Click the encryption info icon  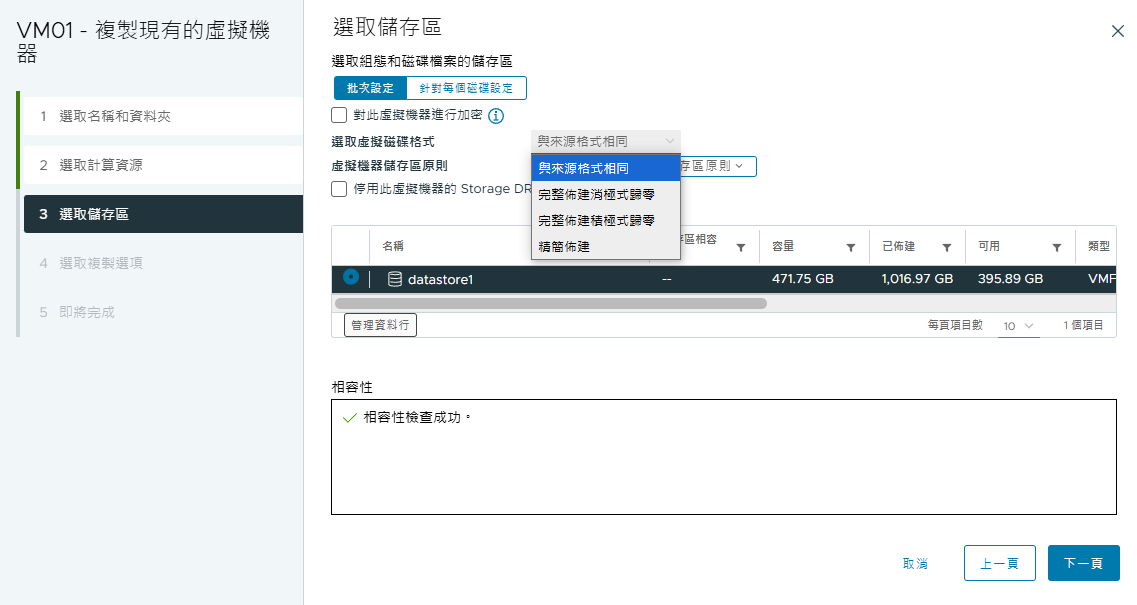(x=496, y=116)
